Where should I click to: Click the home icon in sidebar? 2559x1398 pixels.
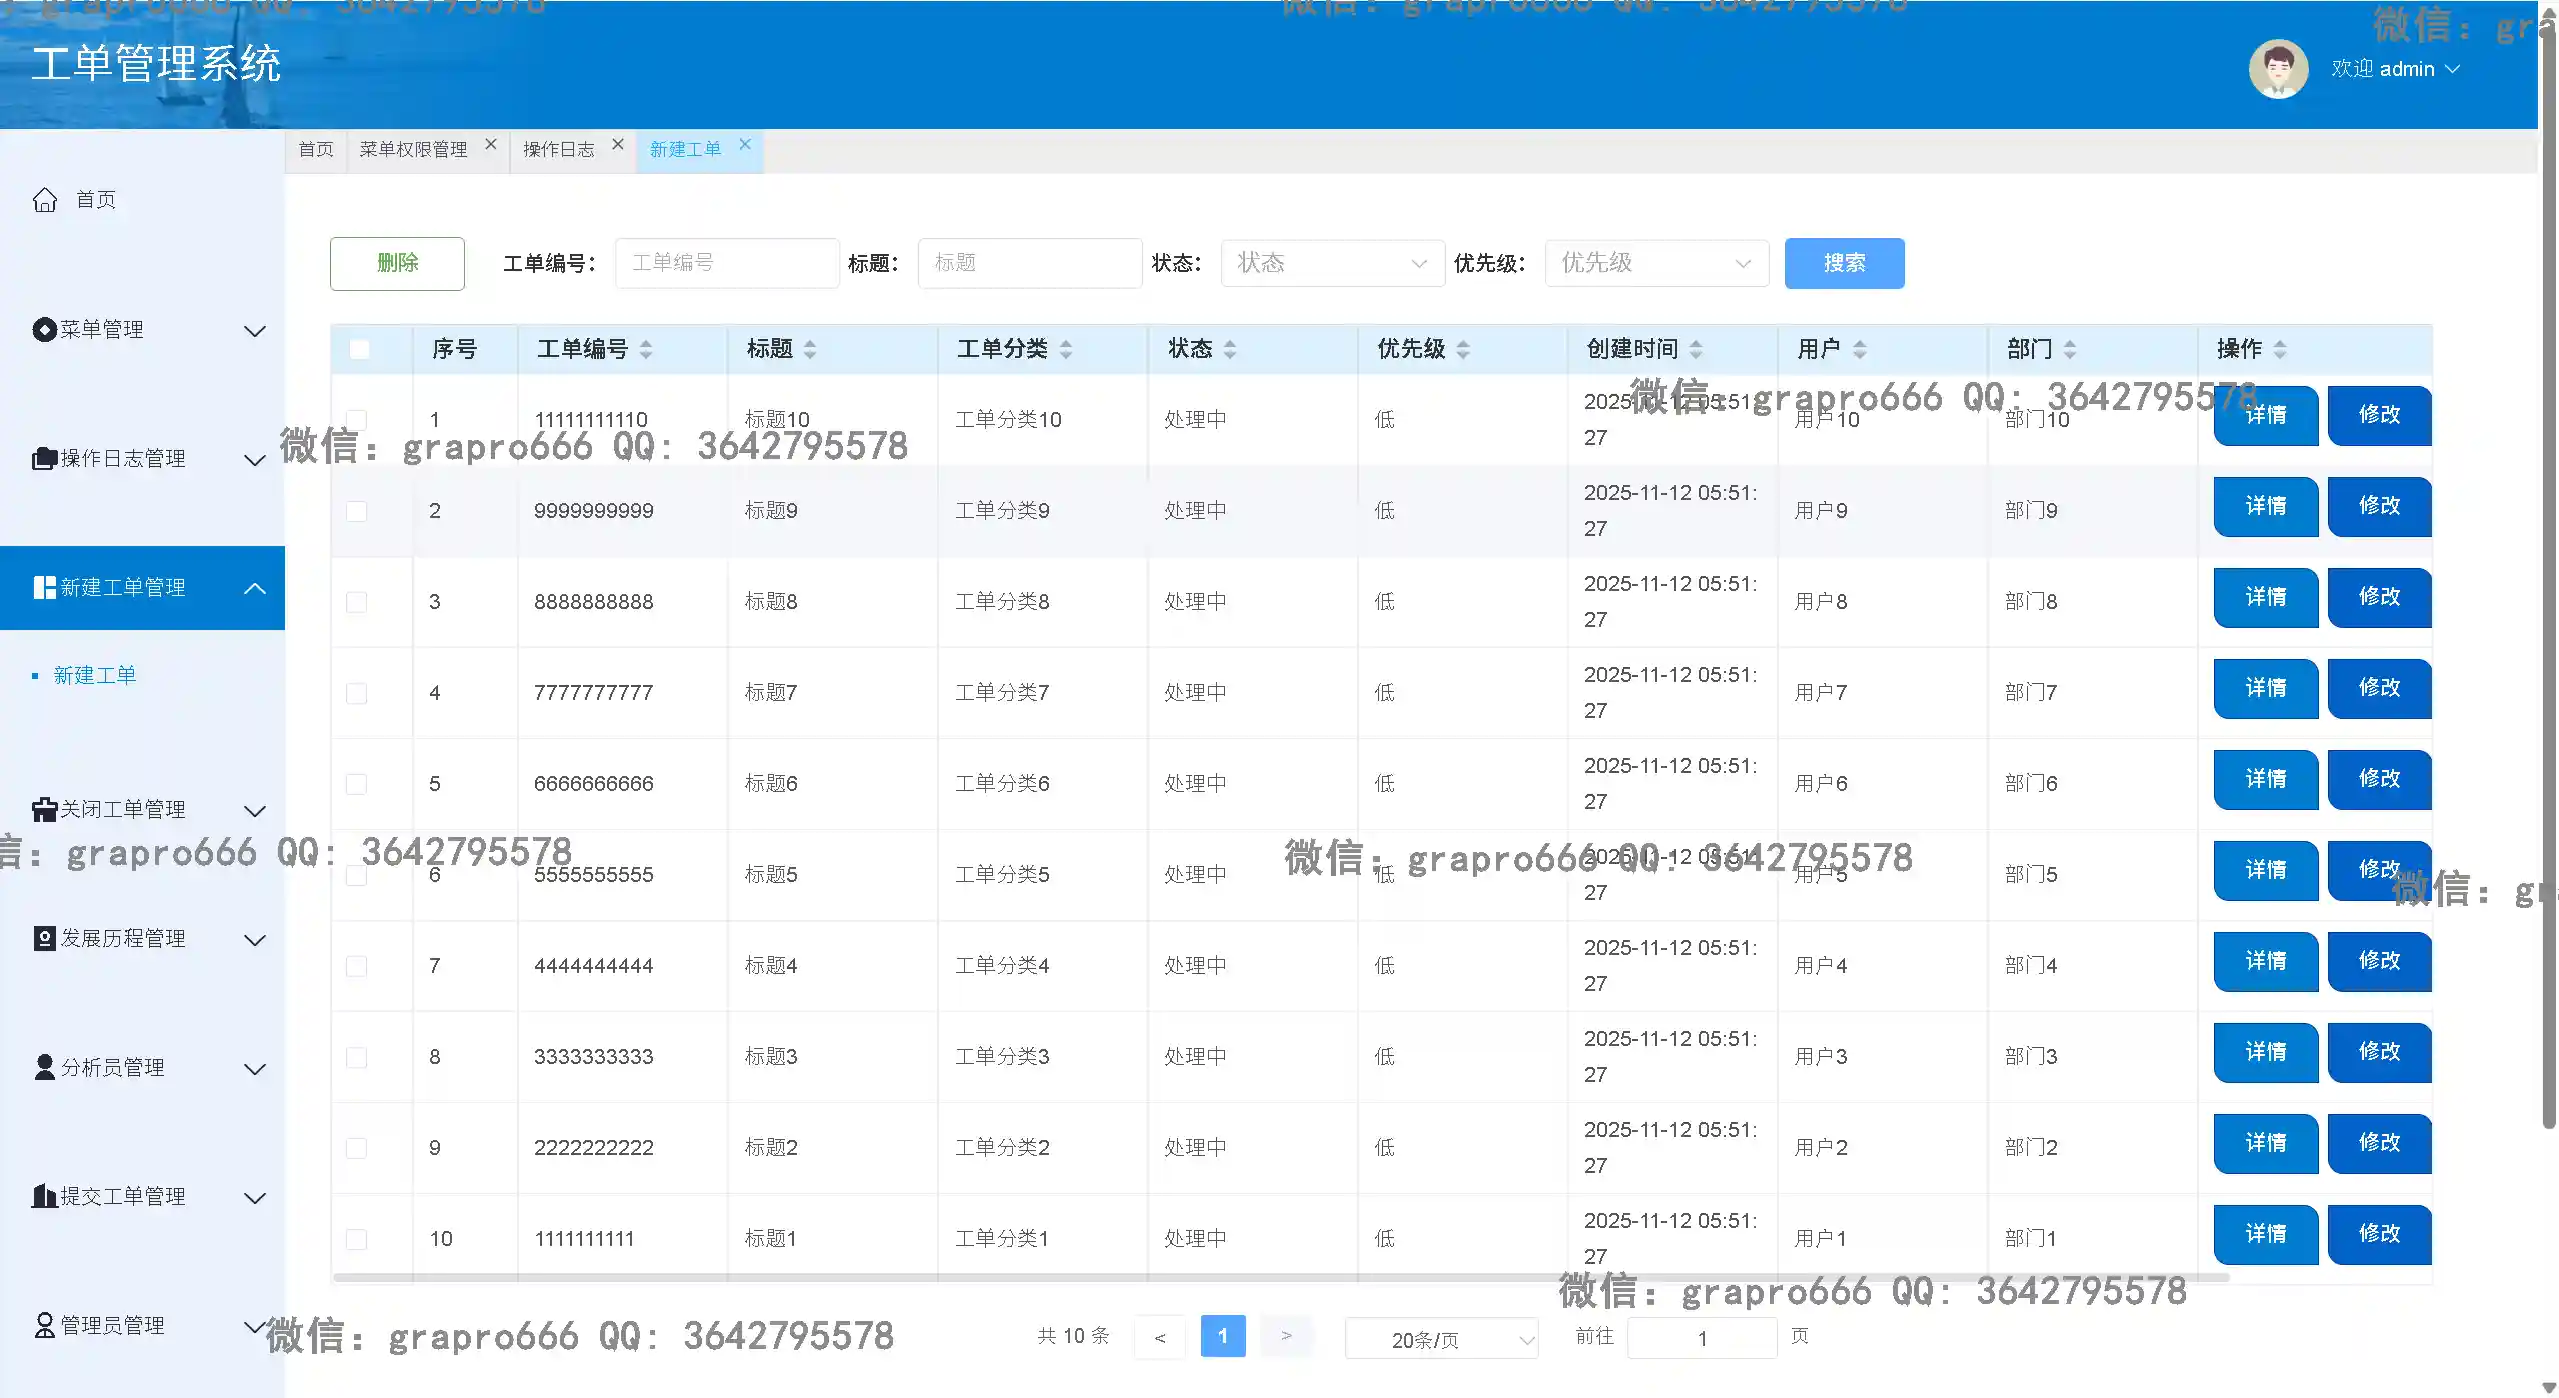[45, 200]
